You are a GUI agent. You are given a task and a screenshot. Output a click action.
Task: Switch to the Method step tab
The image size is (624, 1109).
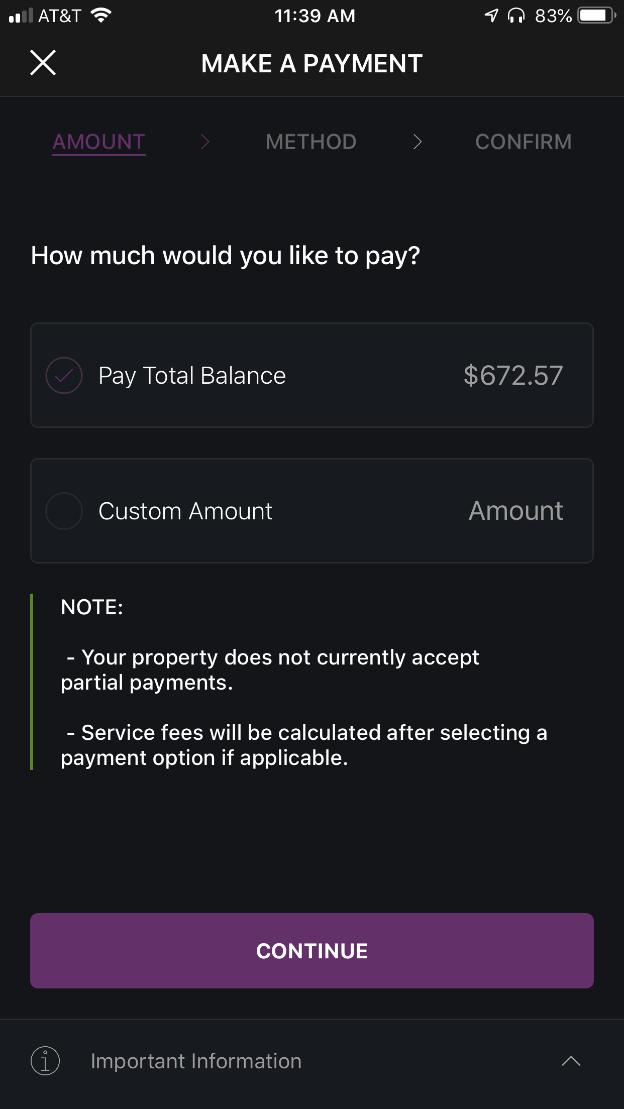pos(311,141)
